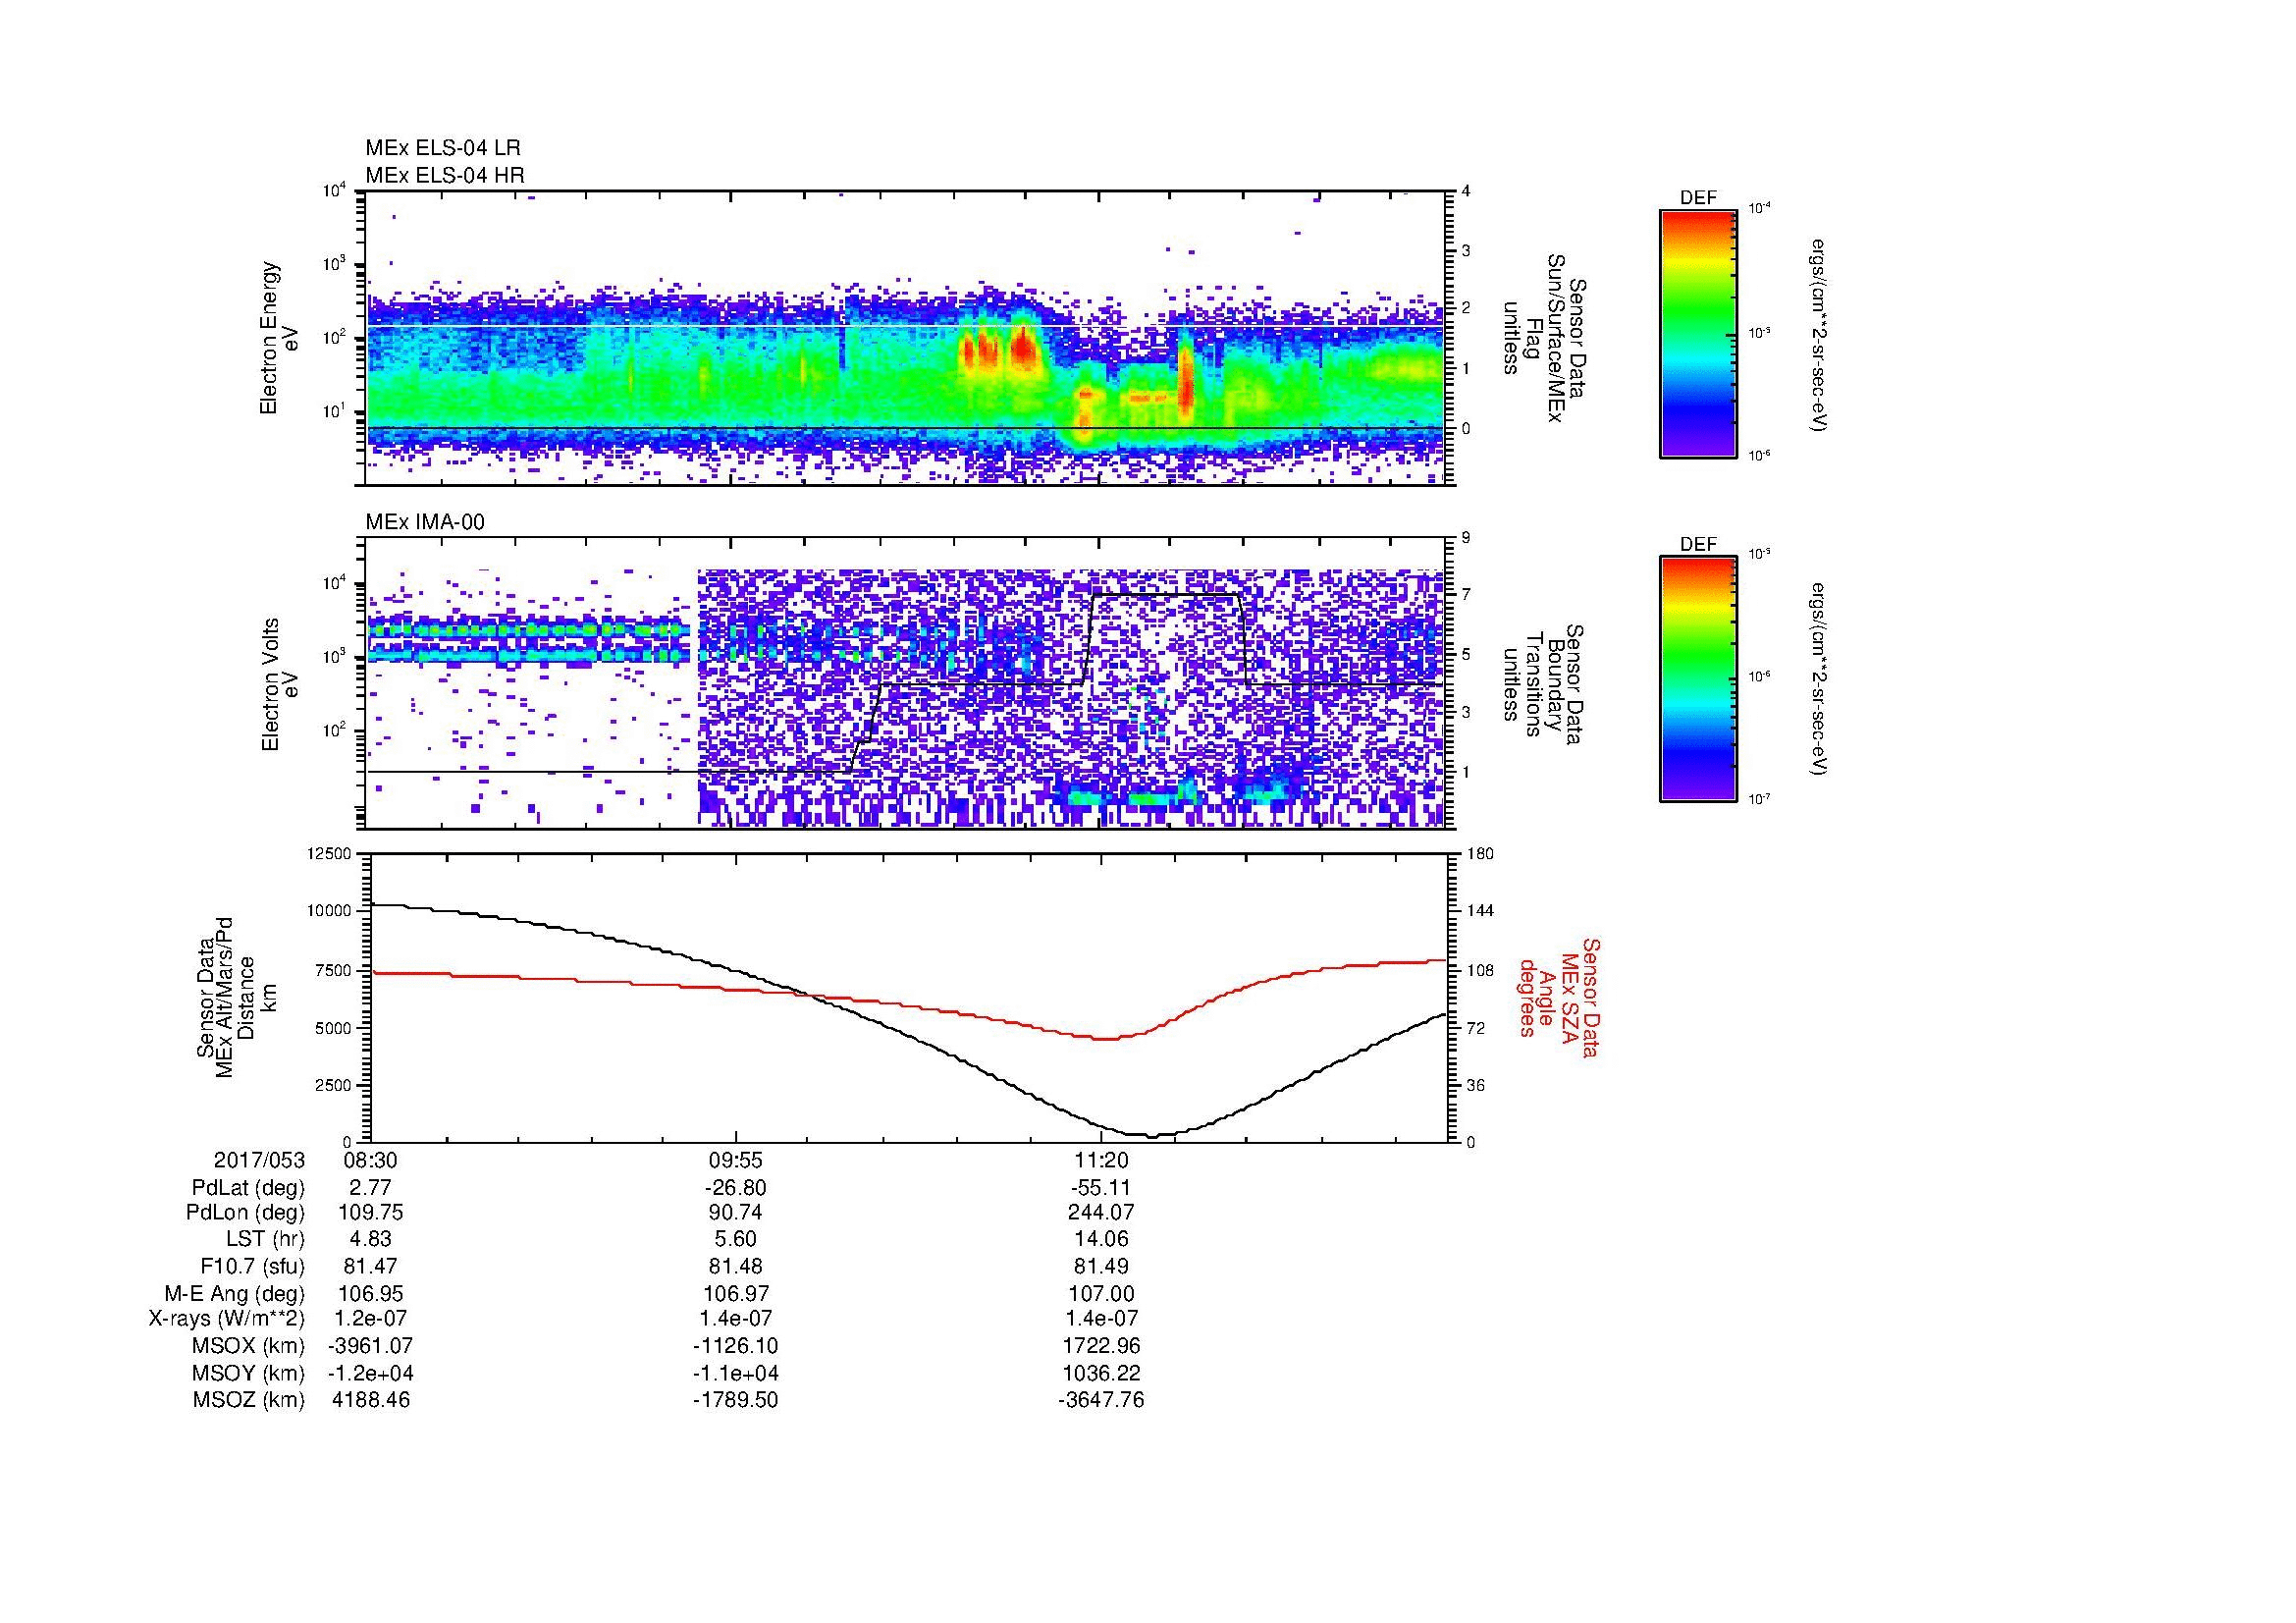This screenshot has height=1623, width=2296.
Task: Click the 'MSOZ (km)' row label
Action: 250,1400
